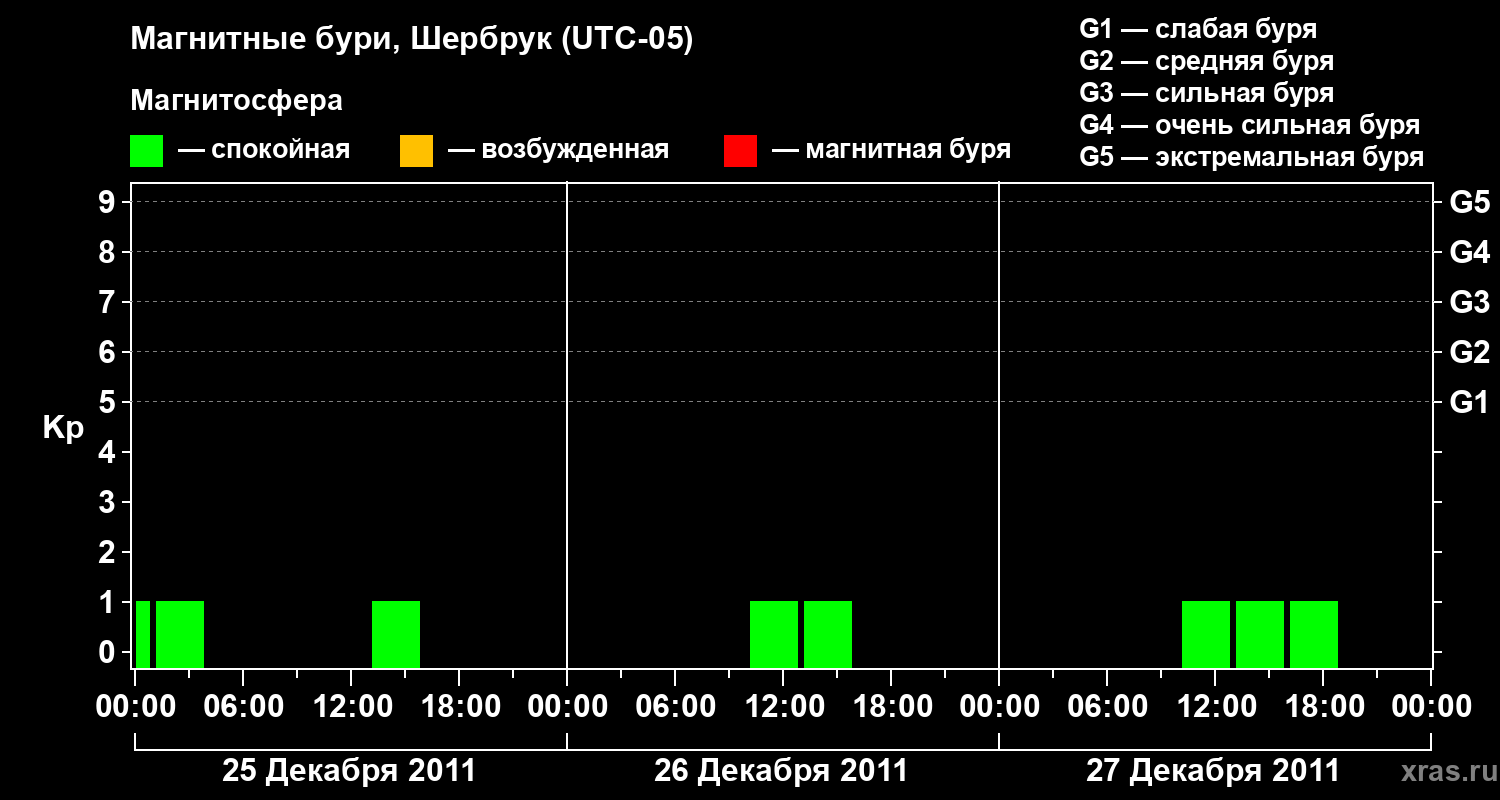Click the narrow green bar at 00:00 December 25

click(x=143, y=634)
